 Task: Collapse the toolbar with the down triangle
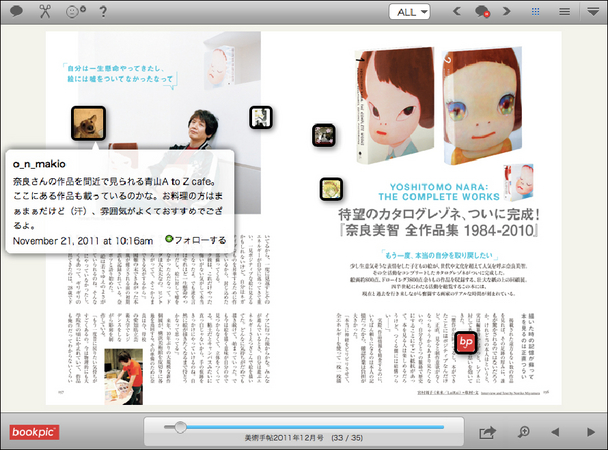click(x=593, y=12)
